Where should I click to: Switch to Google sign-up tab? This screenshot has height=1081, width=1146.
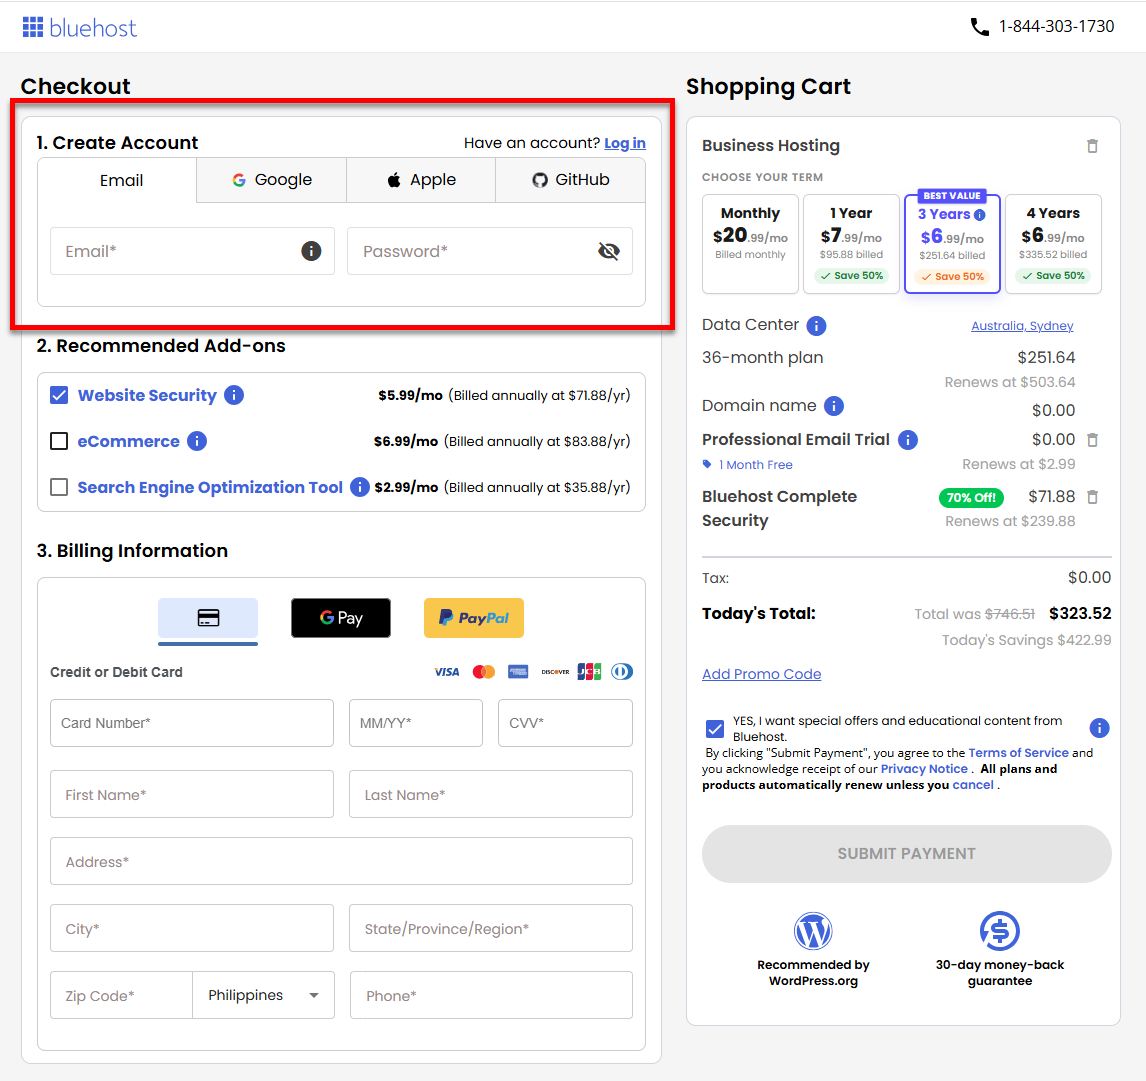pos(272,180)
